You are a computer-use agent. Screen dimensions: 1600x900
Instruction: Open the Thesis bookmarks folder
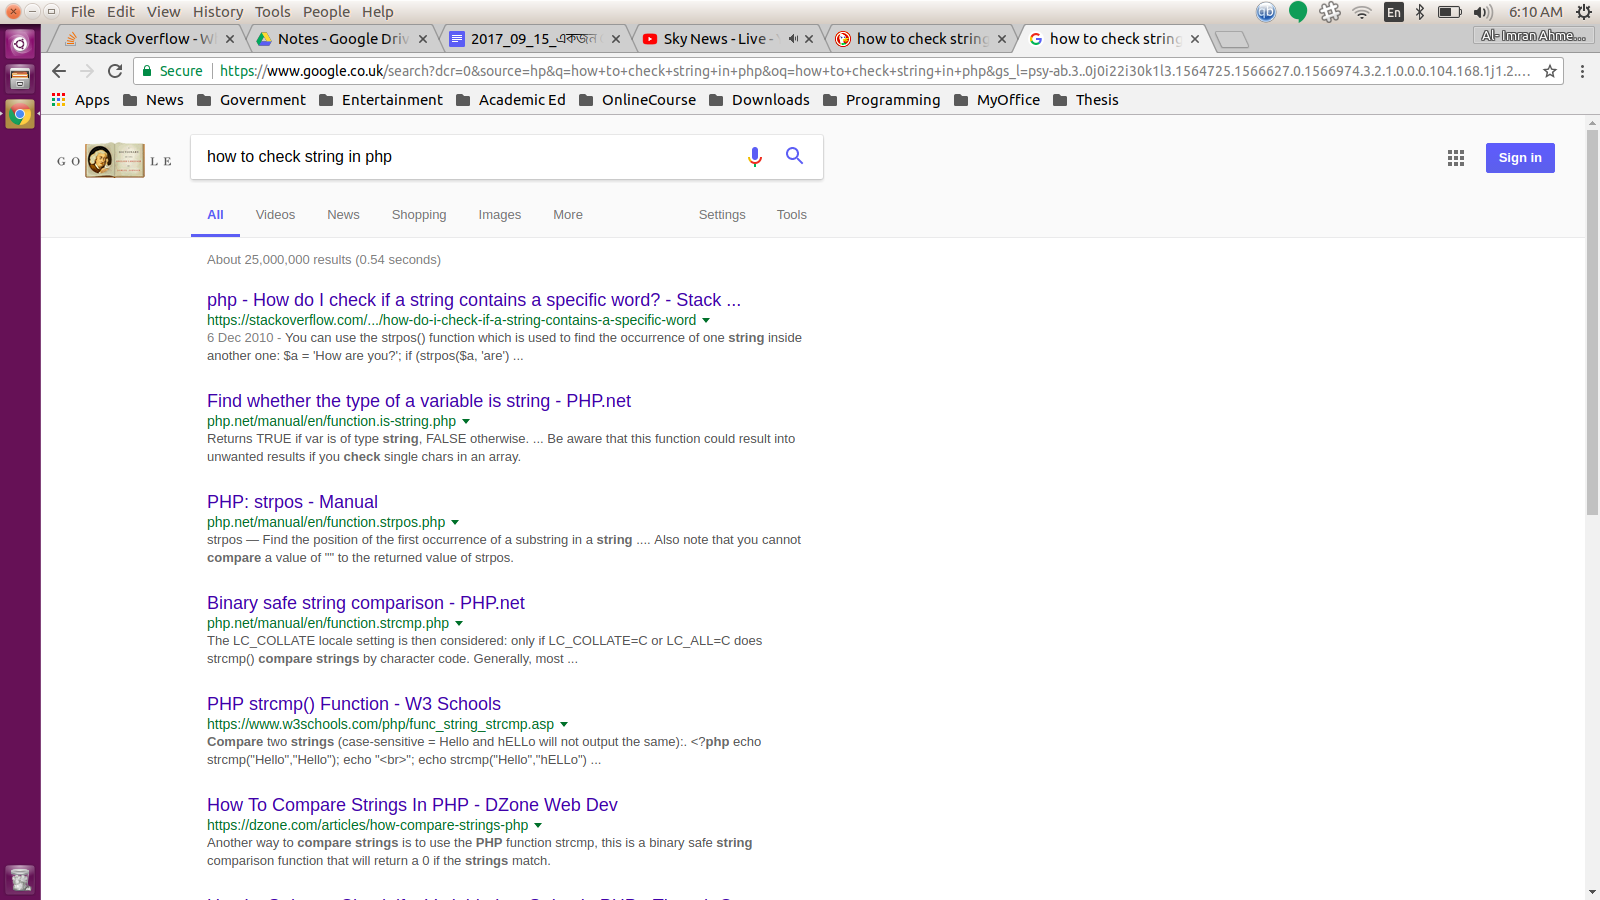click(1085, 100)
